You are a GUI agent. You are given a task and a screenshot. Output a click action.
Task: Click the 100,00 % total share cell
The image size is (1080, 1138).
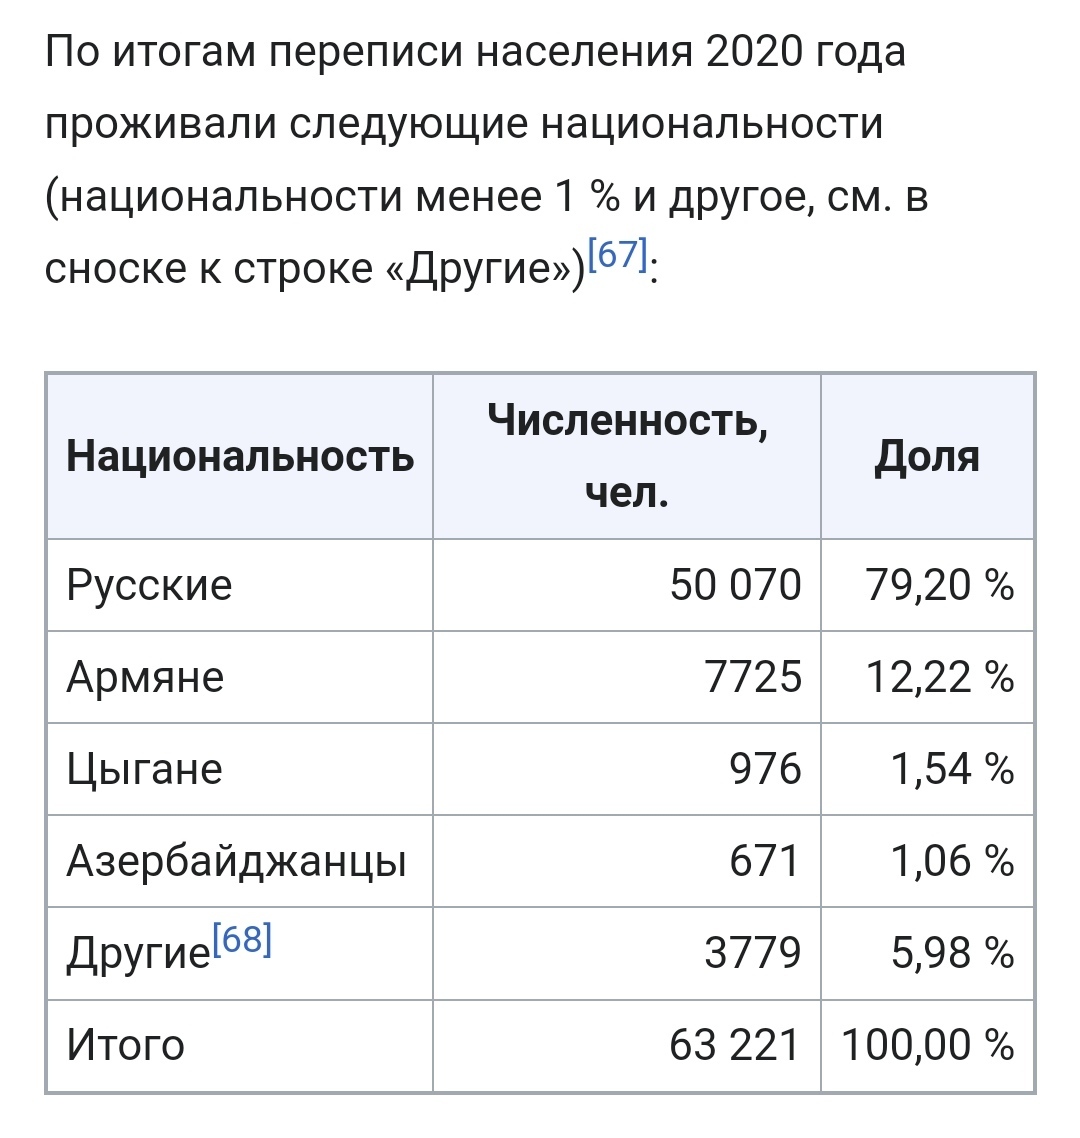pos(928,1046)
